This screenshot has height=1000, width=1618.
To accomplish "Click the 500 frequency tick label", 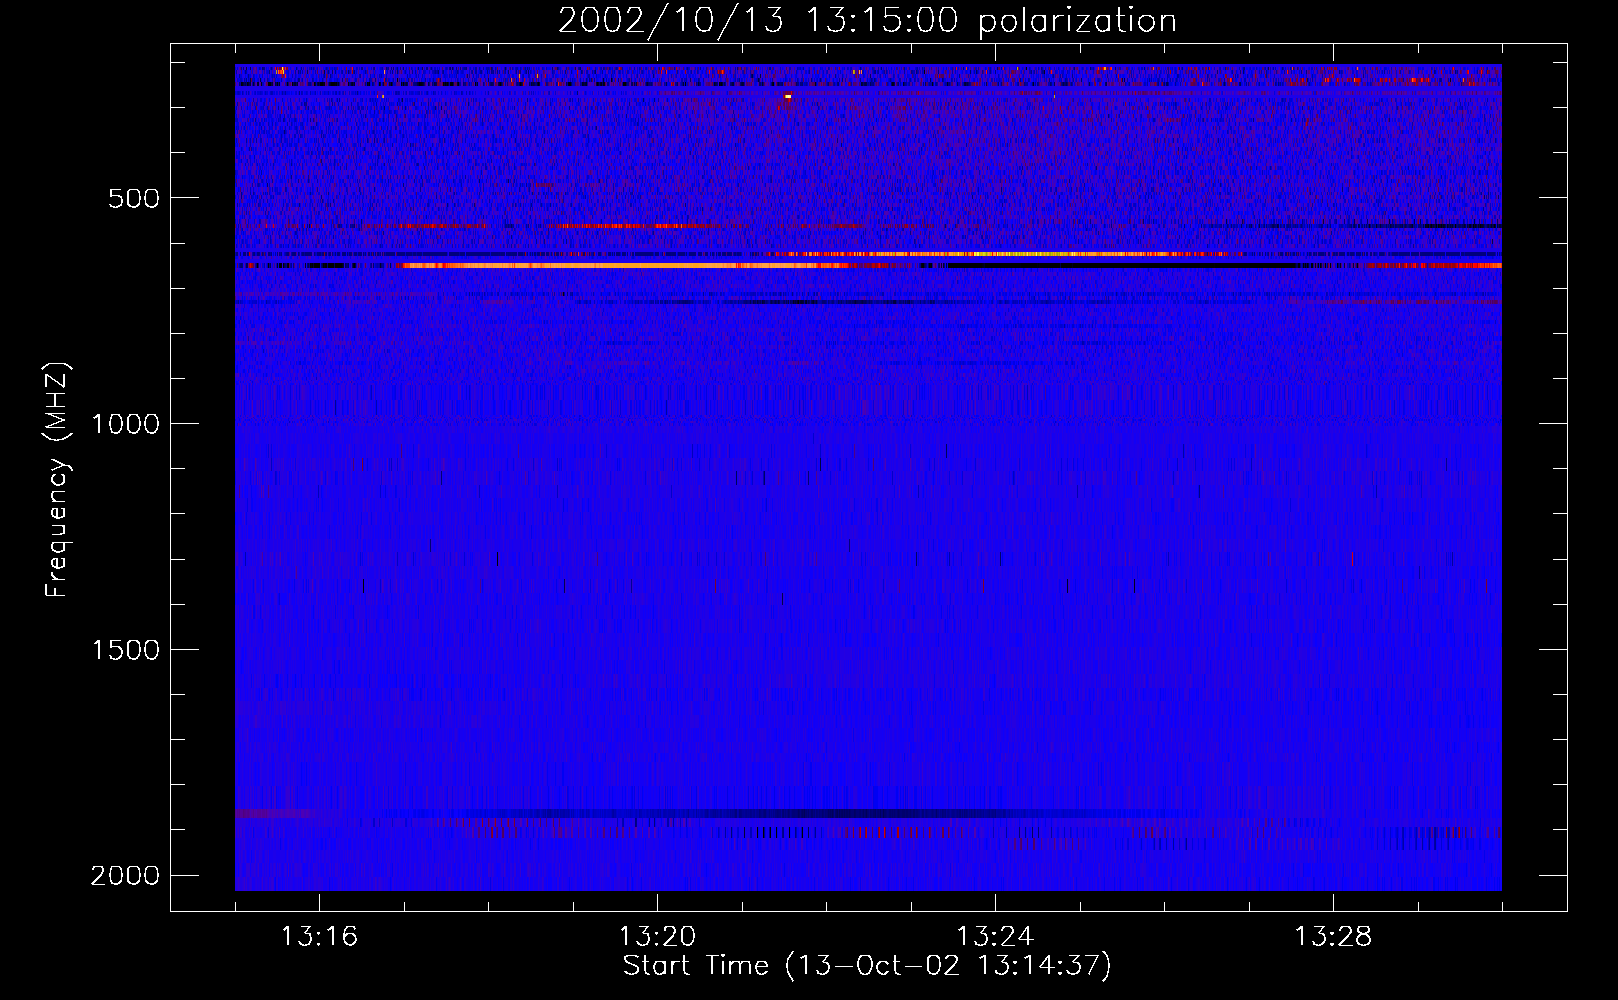I will (x=134, y=198).
